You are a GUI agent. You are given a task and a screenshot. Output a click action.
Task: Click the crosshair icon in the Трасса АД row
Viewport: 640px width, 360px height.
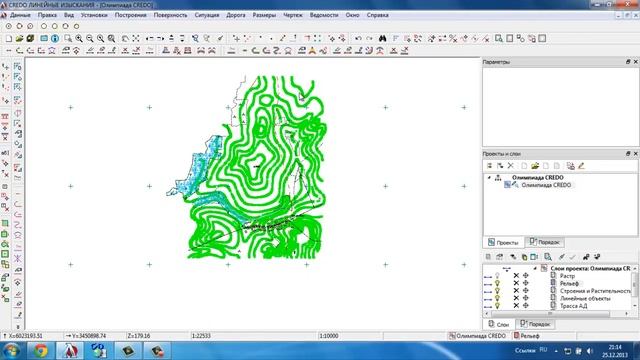(x=526, y=305)
